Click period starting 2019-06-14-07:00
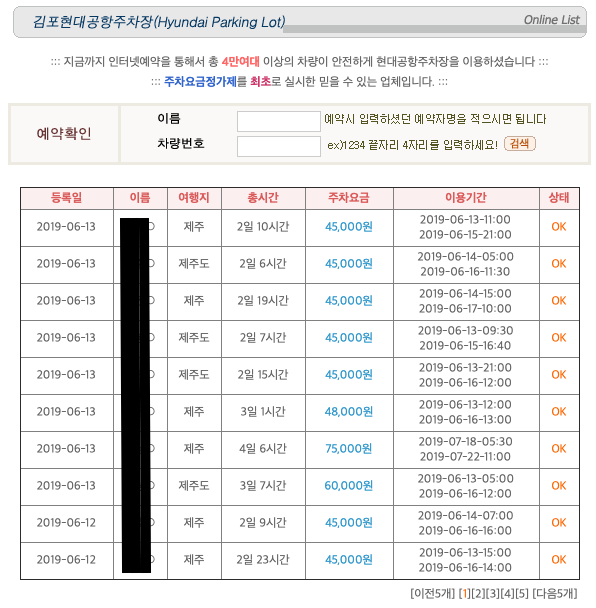596x608 pixels. [465, 516]
